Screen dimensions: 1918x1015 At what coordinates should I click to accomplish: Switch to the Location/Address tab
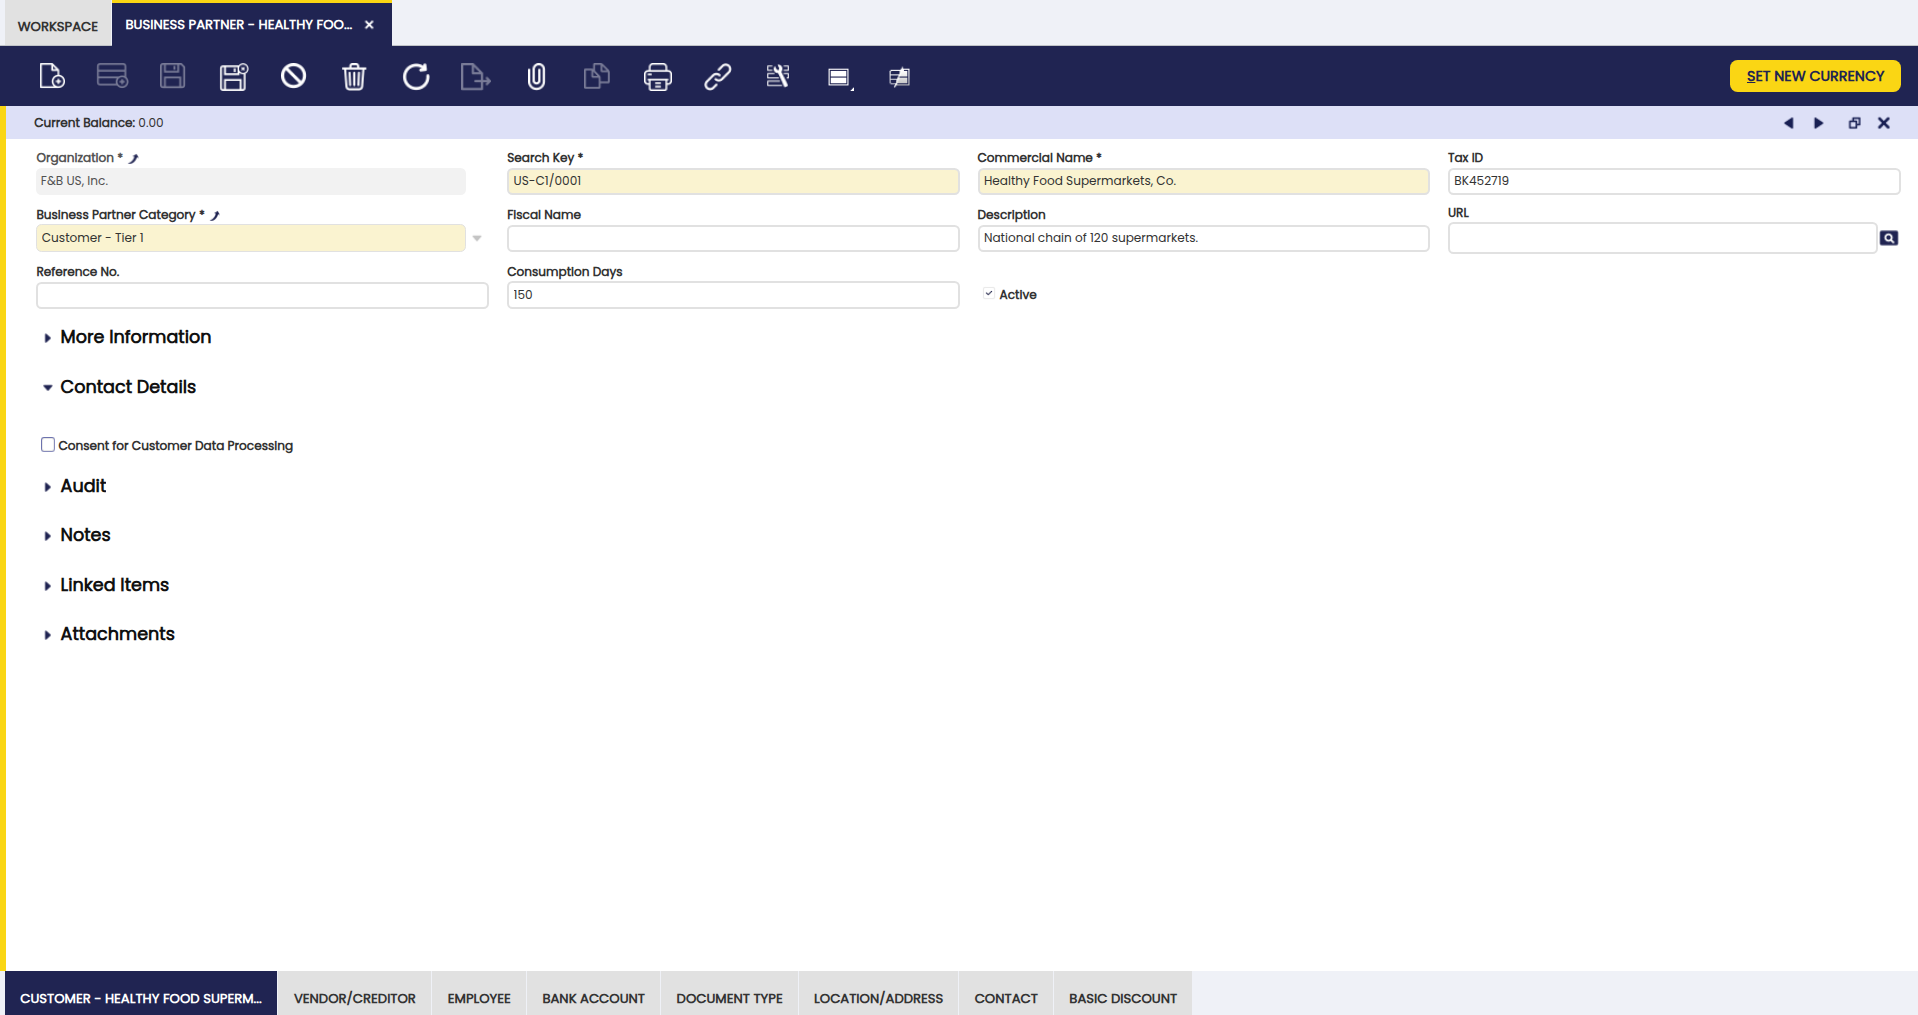click(877, 998)
